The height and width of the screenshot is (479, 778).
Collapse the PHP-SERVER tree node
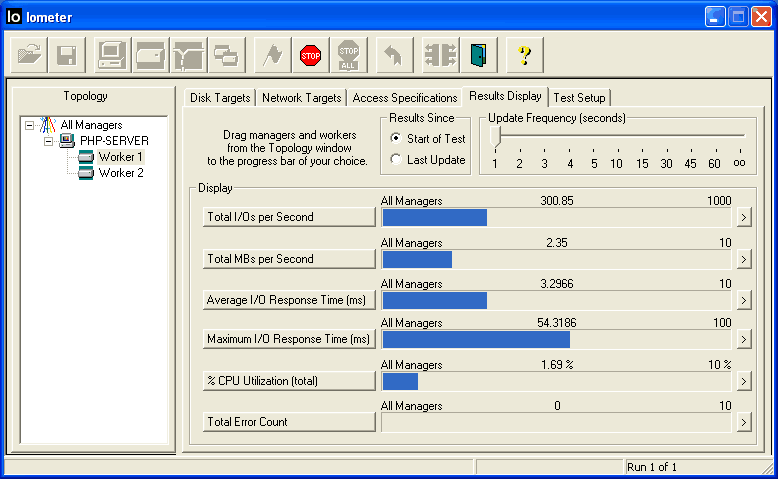click(48, 141)
